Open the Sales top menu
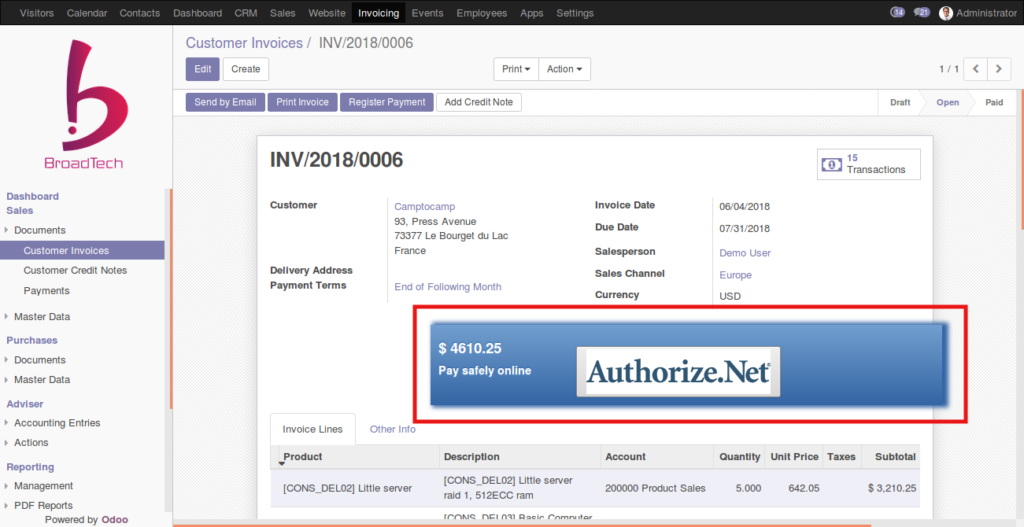 click(283, 13)
